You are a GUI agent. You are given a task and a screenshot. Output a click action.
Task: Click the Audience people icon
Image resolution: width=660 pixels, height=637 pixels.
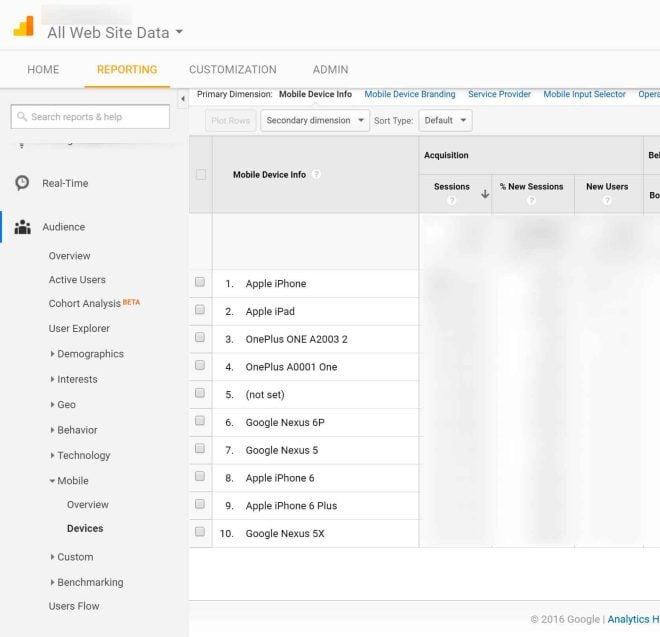coord(23,227)
